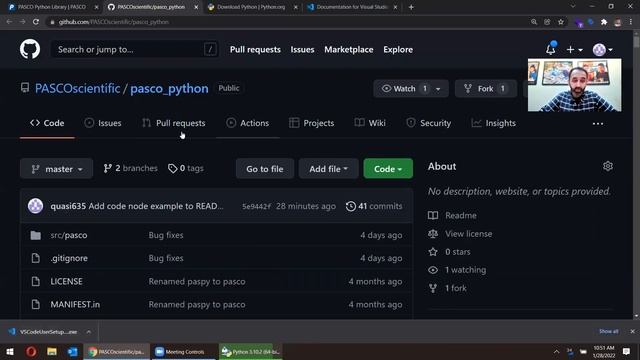Open Issues in top navigation
640x360 pixels.
(302, 49)
